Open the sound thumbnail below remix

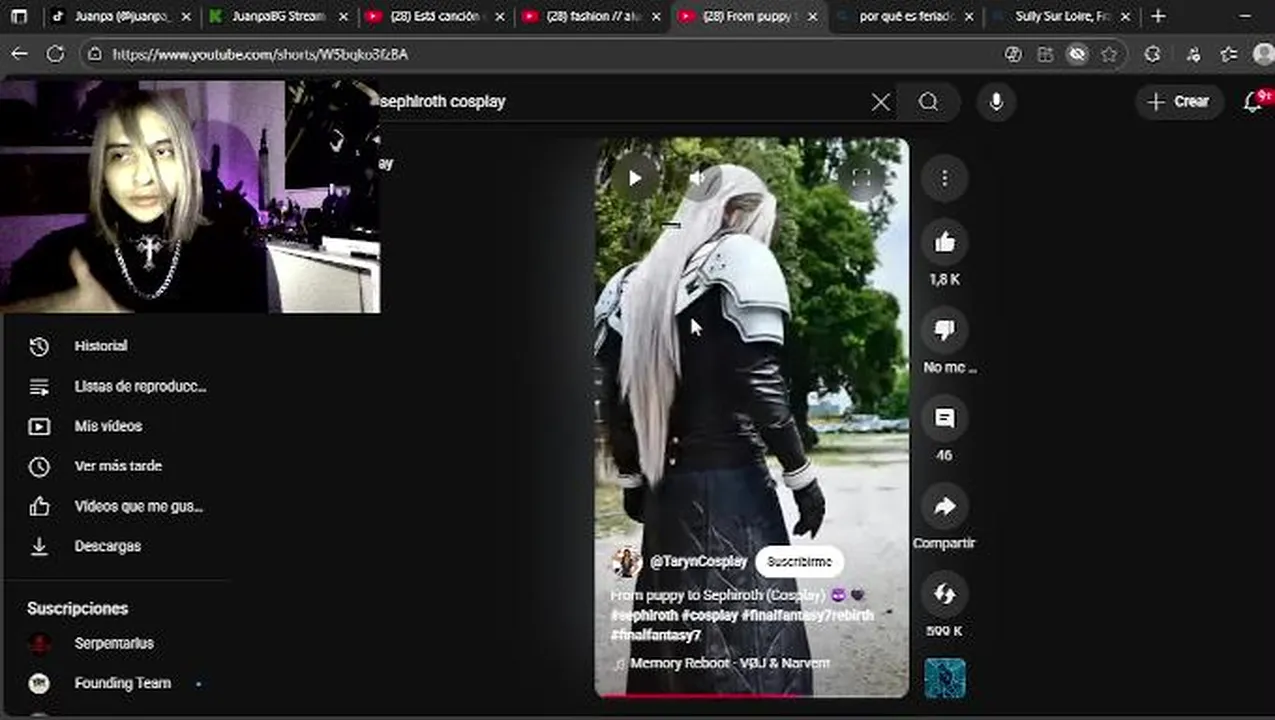pos(945,678)
